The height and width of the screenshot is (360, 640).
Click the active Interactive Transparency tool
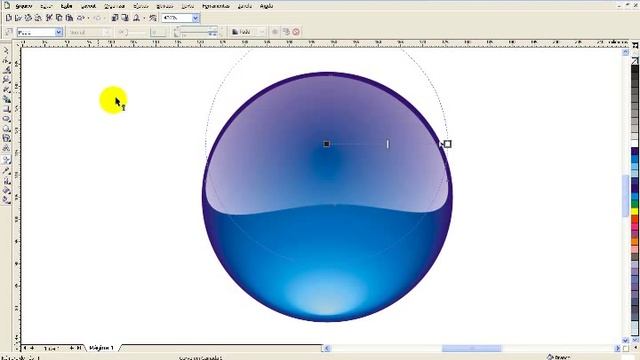click(x=6, y=160)
